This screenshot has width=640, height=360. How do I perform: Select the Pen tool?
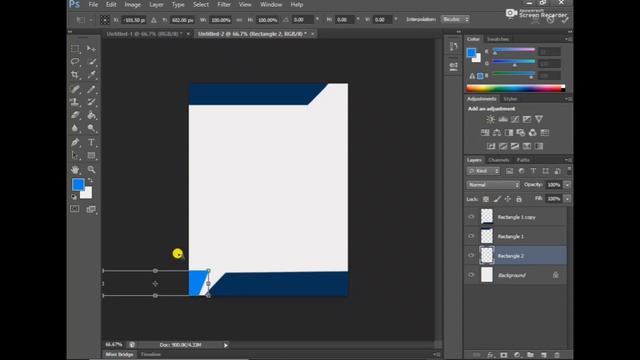point(75,142)
